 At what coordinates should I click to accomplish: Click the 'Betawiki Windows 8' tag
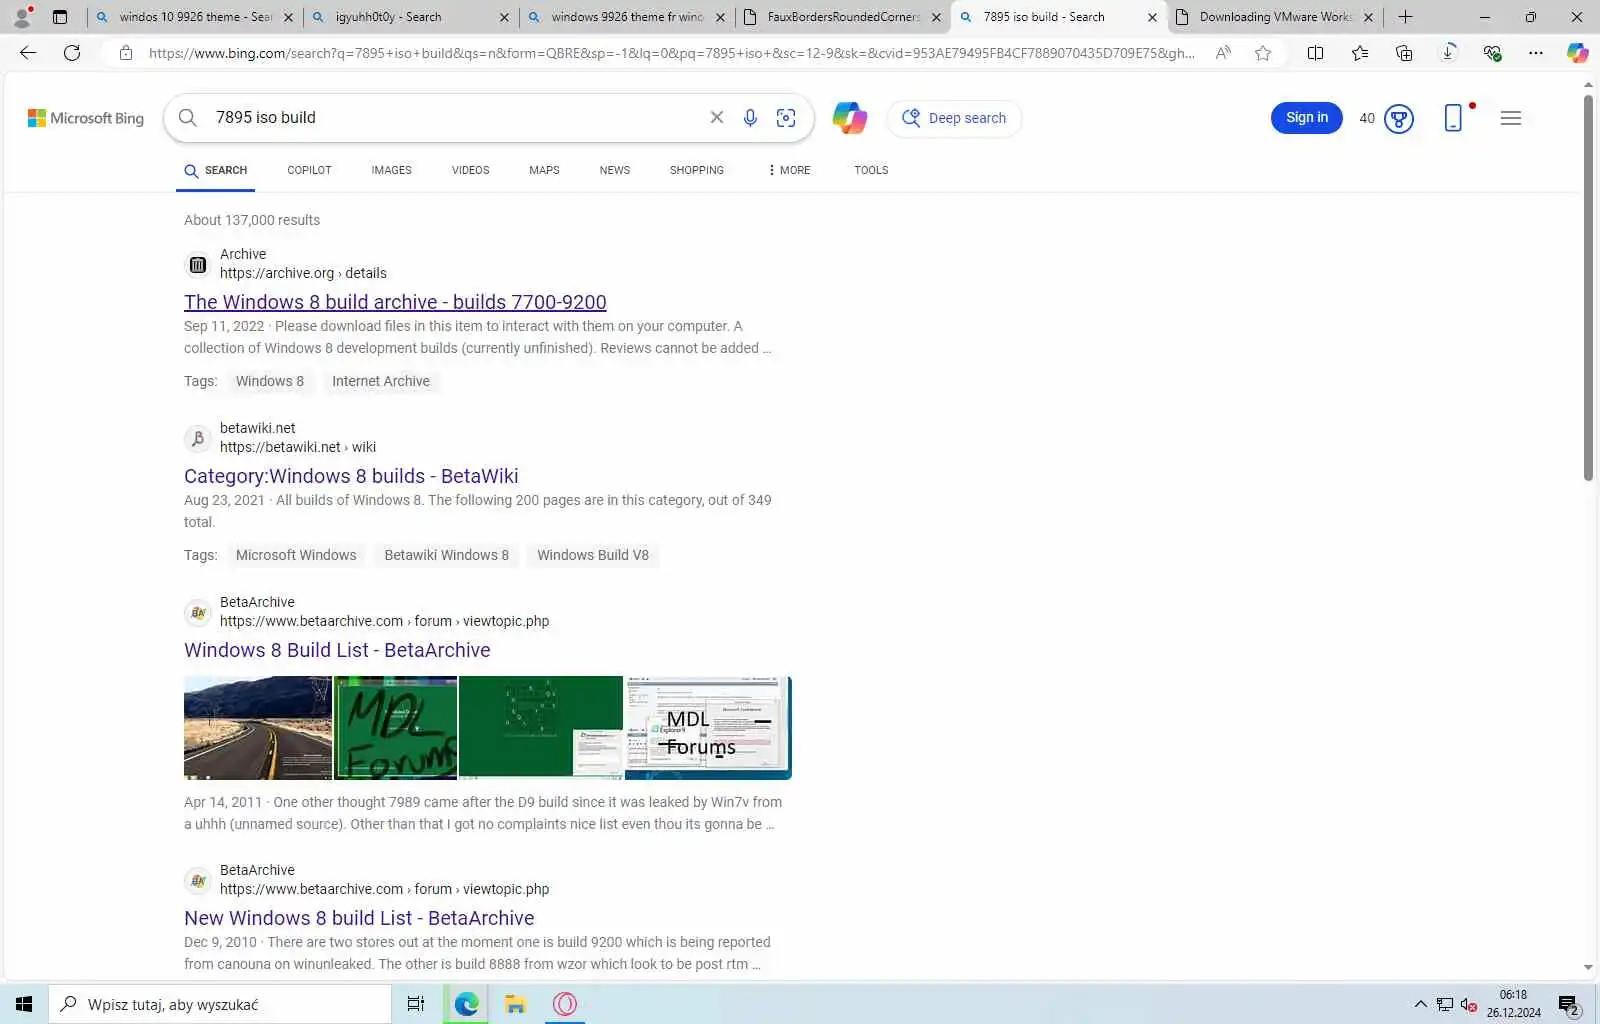446,555
